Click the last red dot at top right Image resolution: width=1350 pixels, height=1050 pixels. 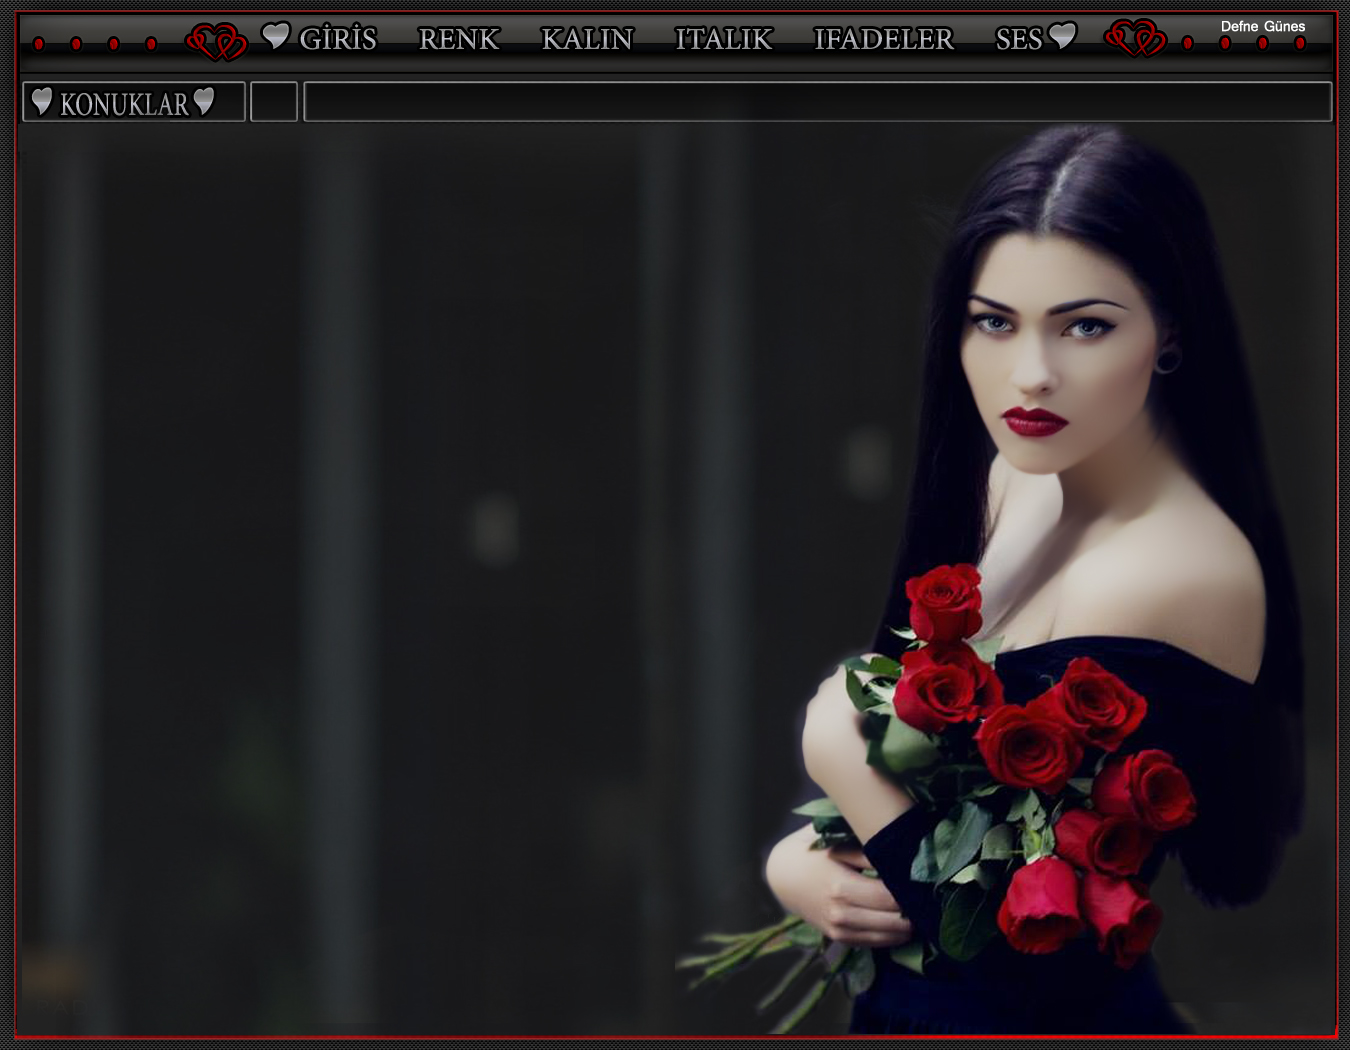1300,43
